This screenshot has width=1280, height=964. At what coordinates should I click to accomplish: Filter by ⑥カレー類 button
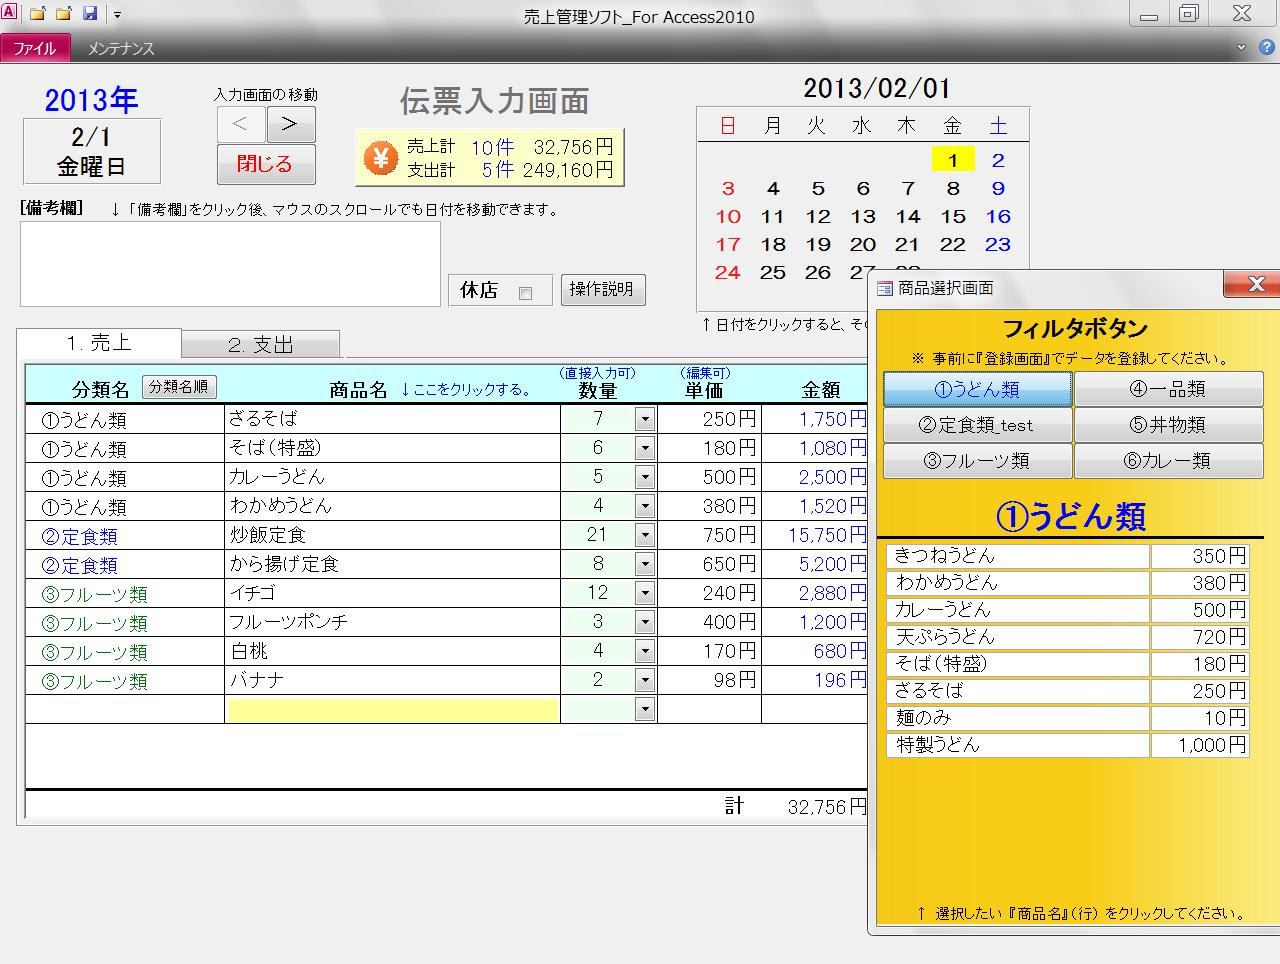click(1169, 461)
